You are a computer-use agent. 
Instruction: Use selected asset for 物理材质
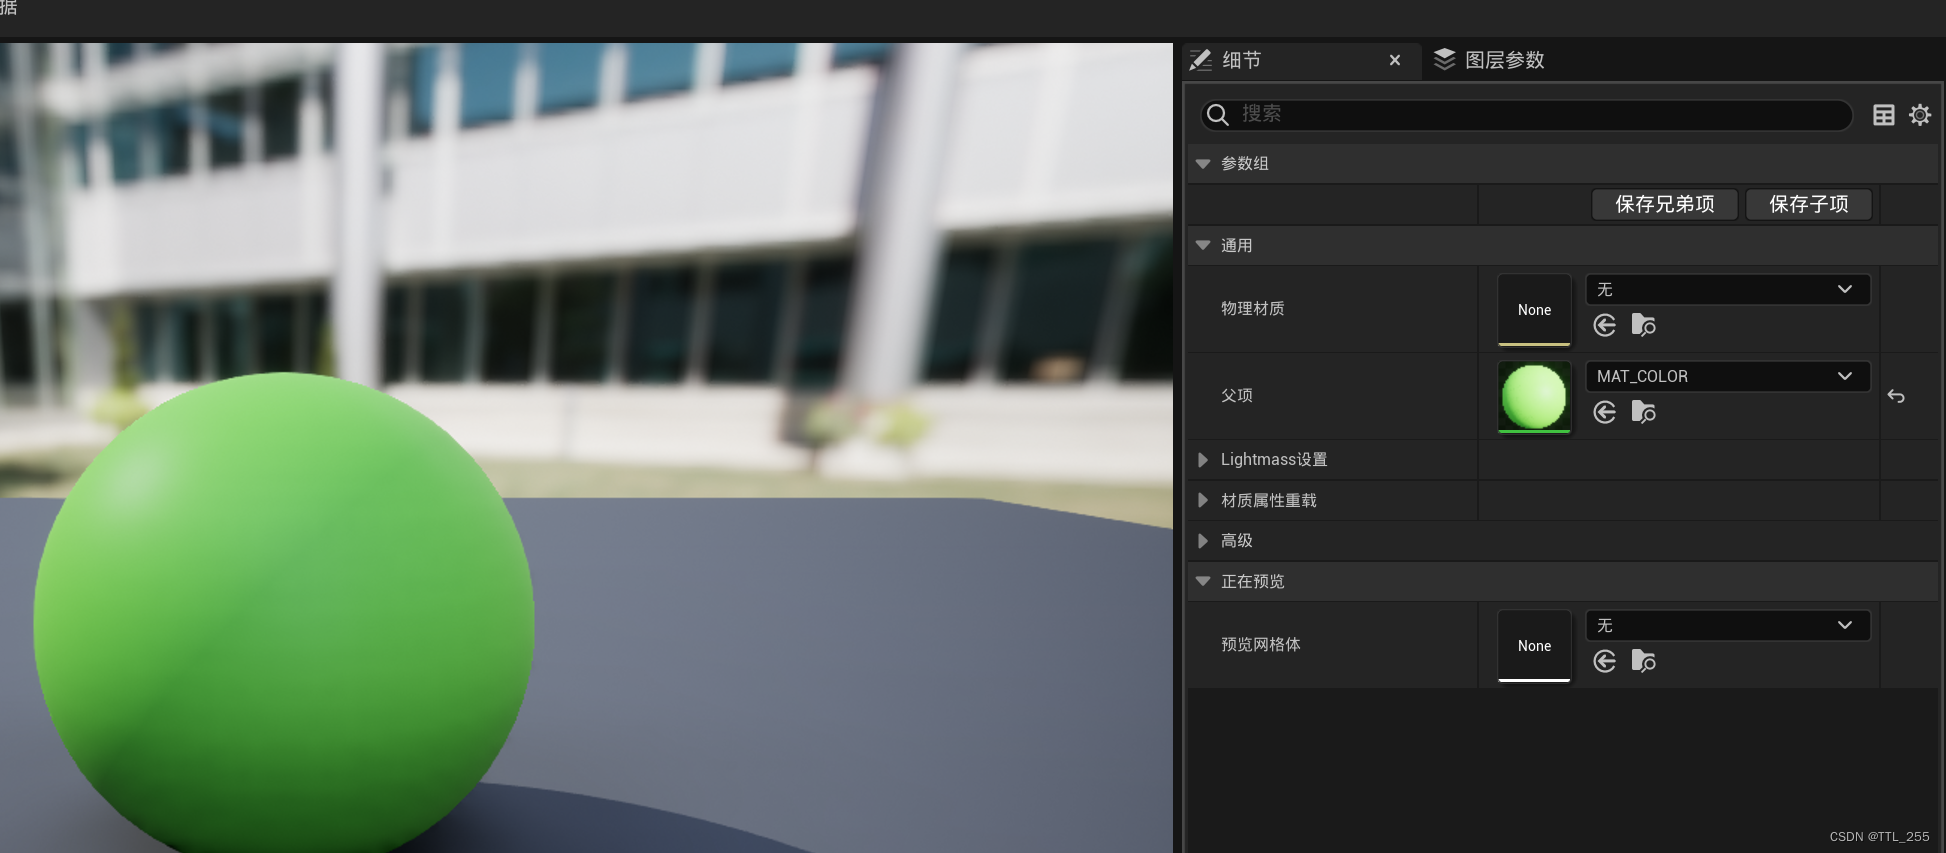click(1605, 325)
